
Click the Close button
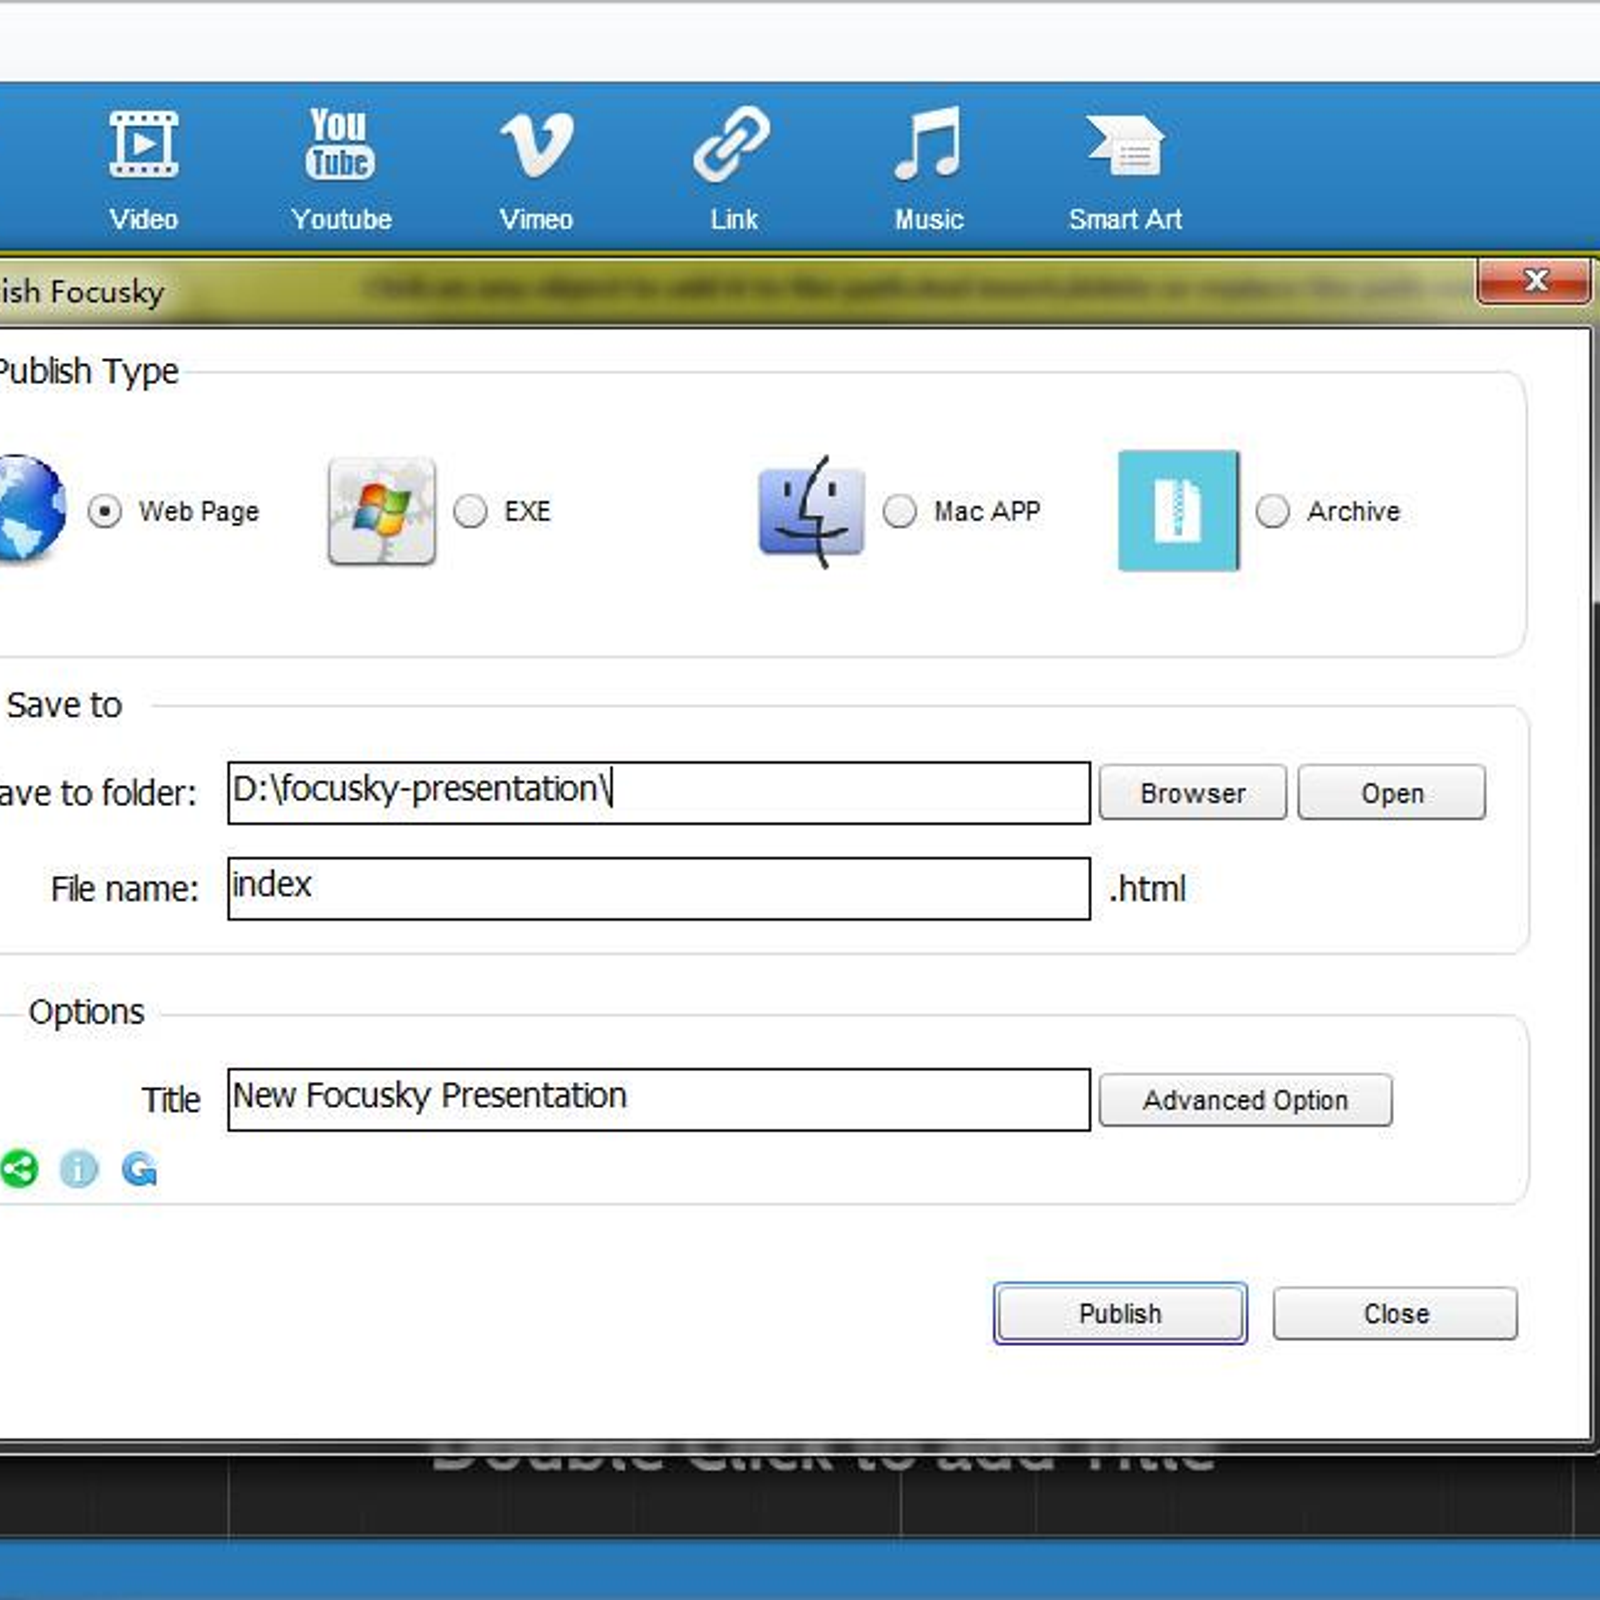click(1395, 1313)
